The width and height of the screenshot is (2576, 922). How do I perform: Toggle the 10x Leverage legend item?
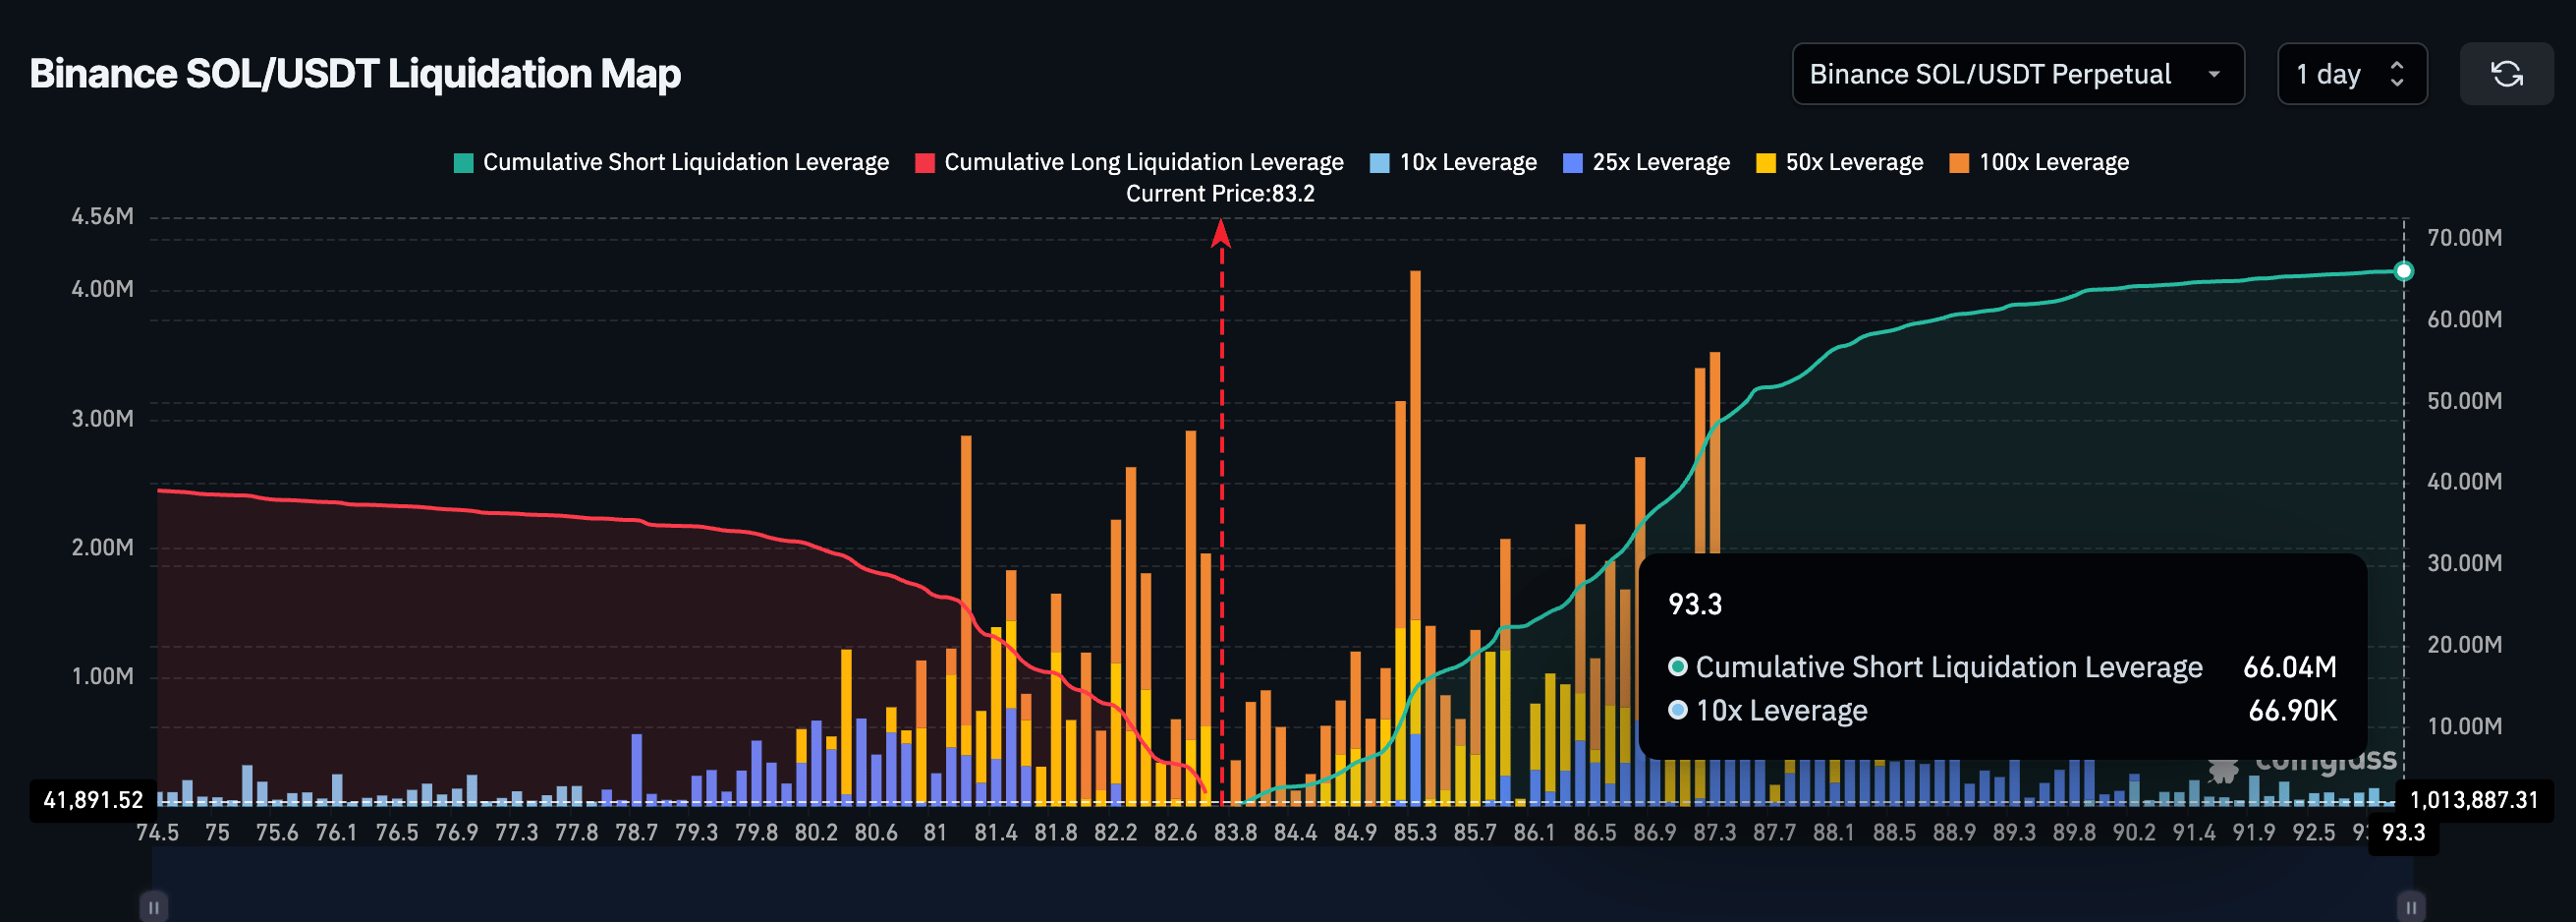click(x=1467, y=163)
